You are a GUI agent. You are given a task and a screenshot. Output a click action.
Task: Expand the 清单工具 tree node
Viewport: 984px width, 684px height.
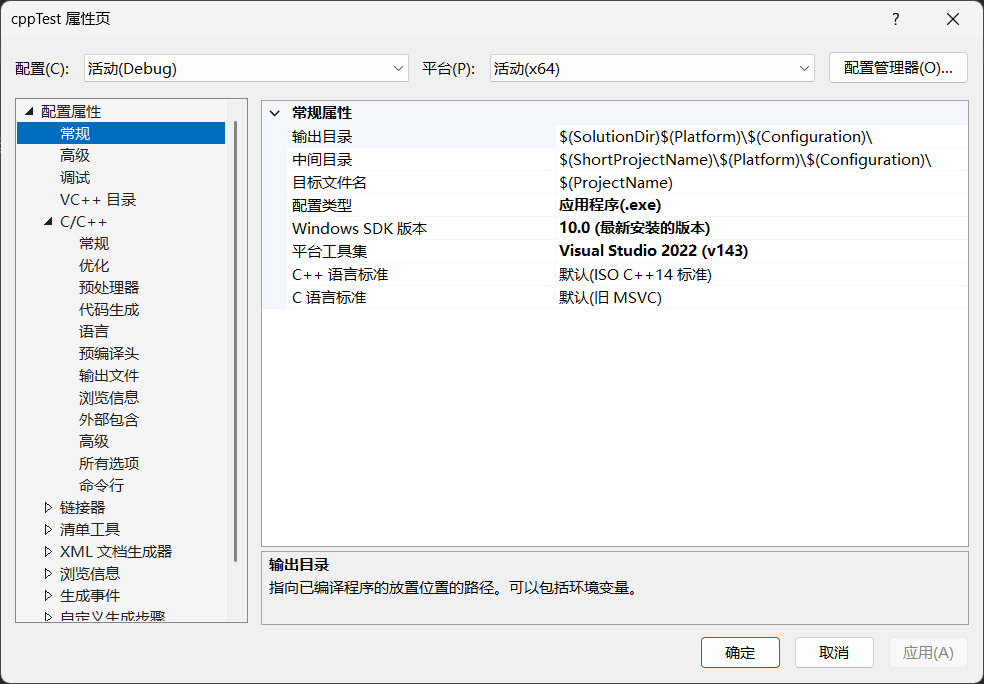tap(48, 529)
